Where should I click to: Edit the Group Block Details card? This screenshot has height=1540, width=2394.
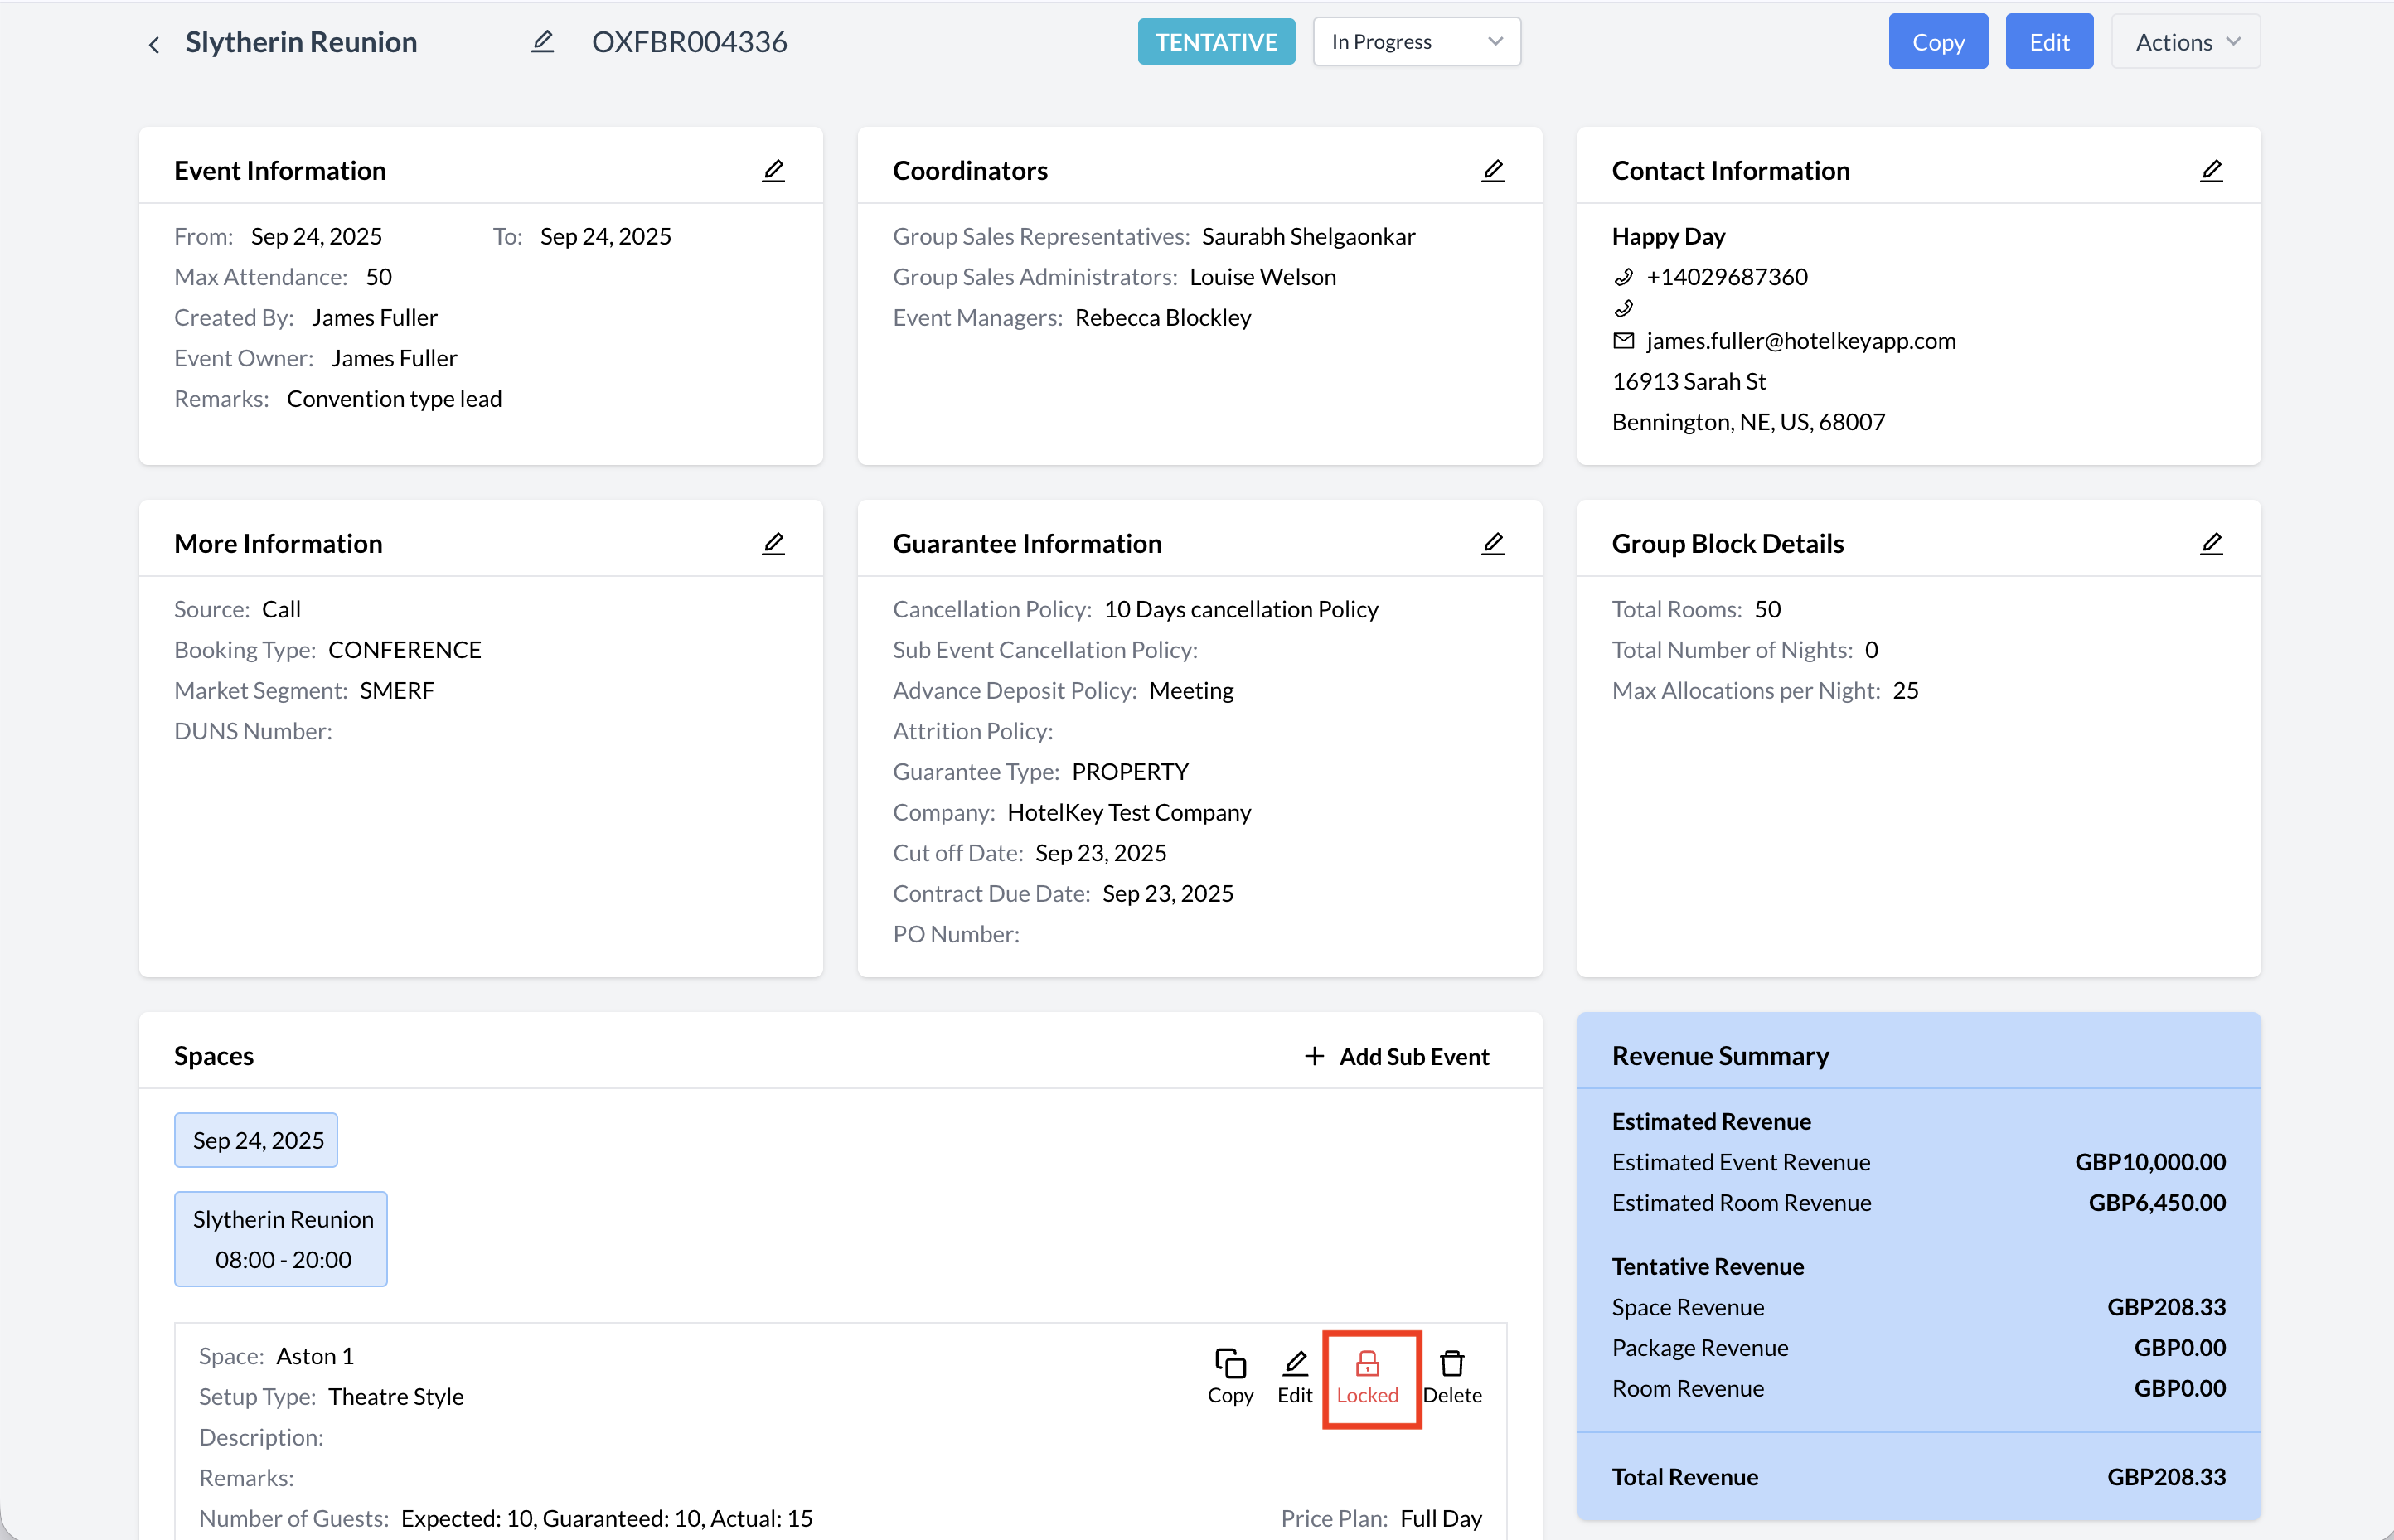(x=2211, y=544)
